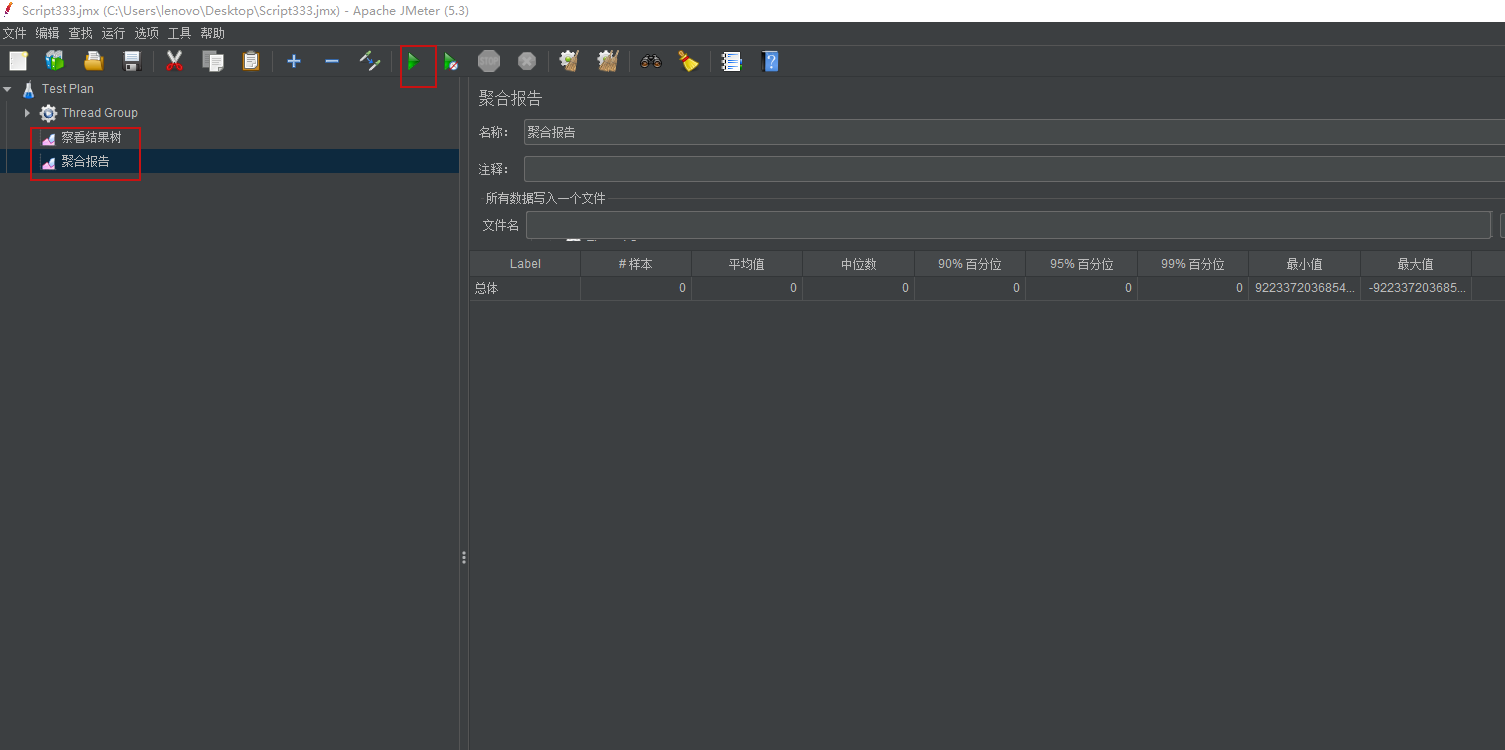Click the 最小值 cell starting 9223372036854
Screen dimensions: 1505x750
[1304, 288]
